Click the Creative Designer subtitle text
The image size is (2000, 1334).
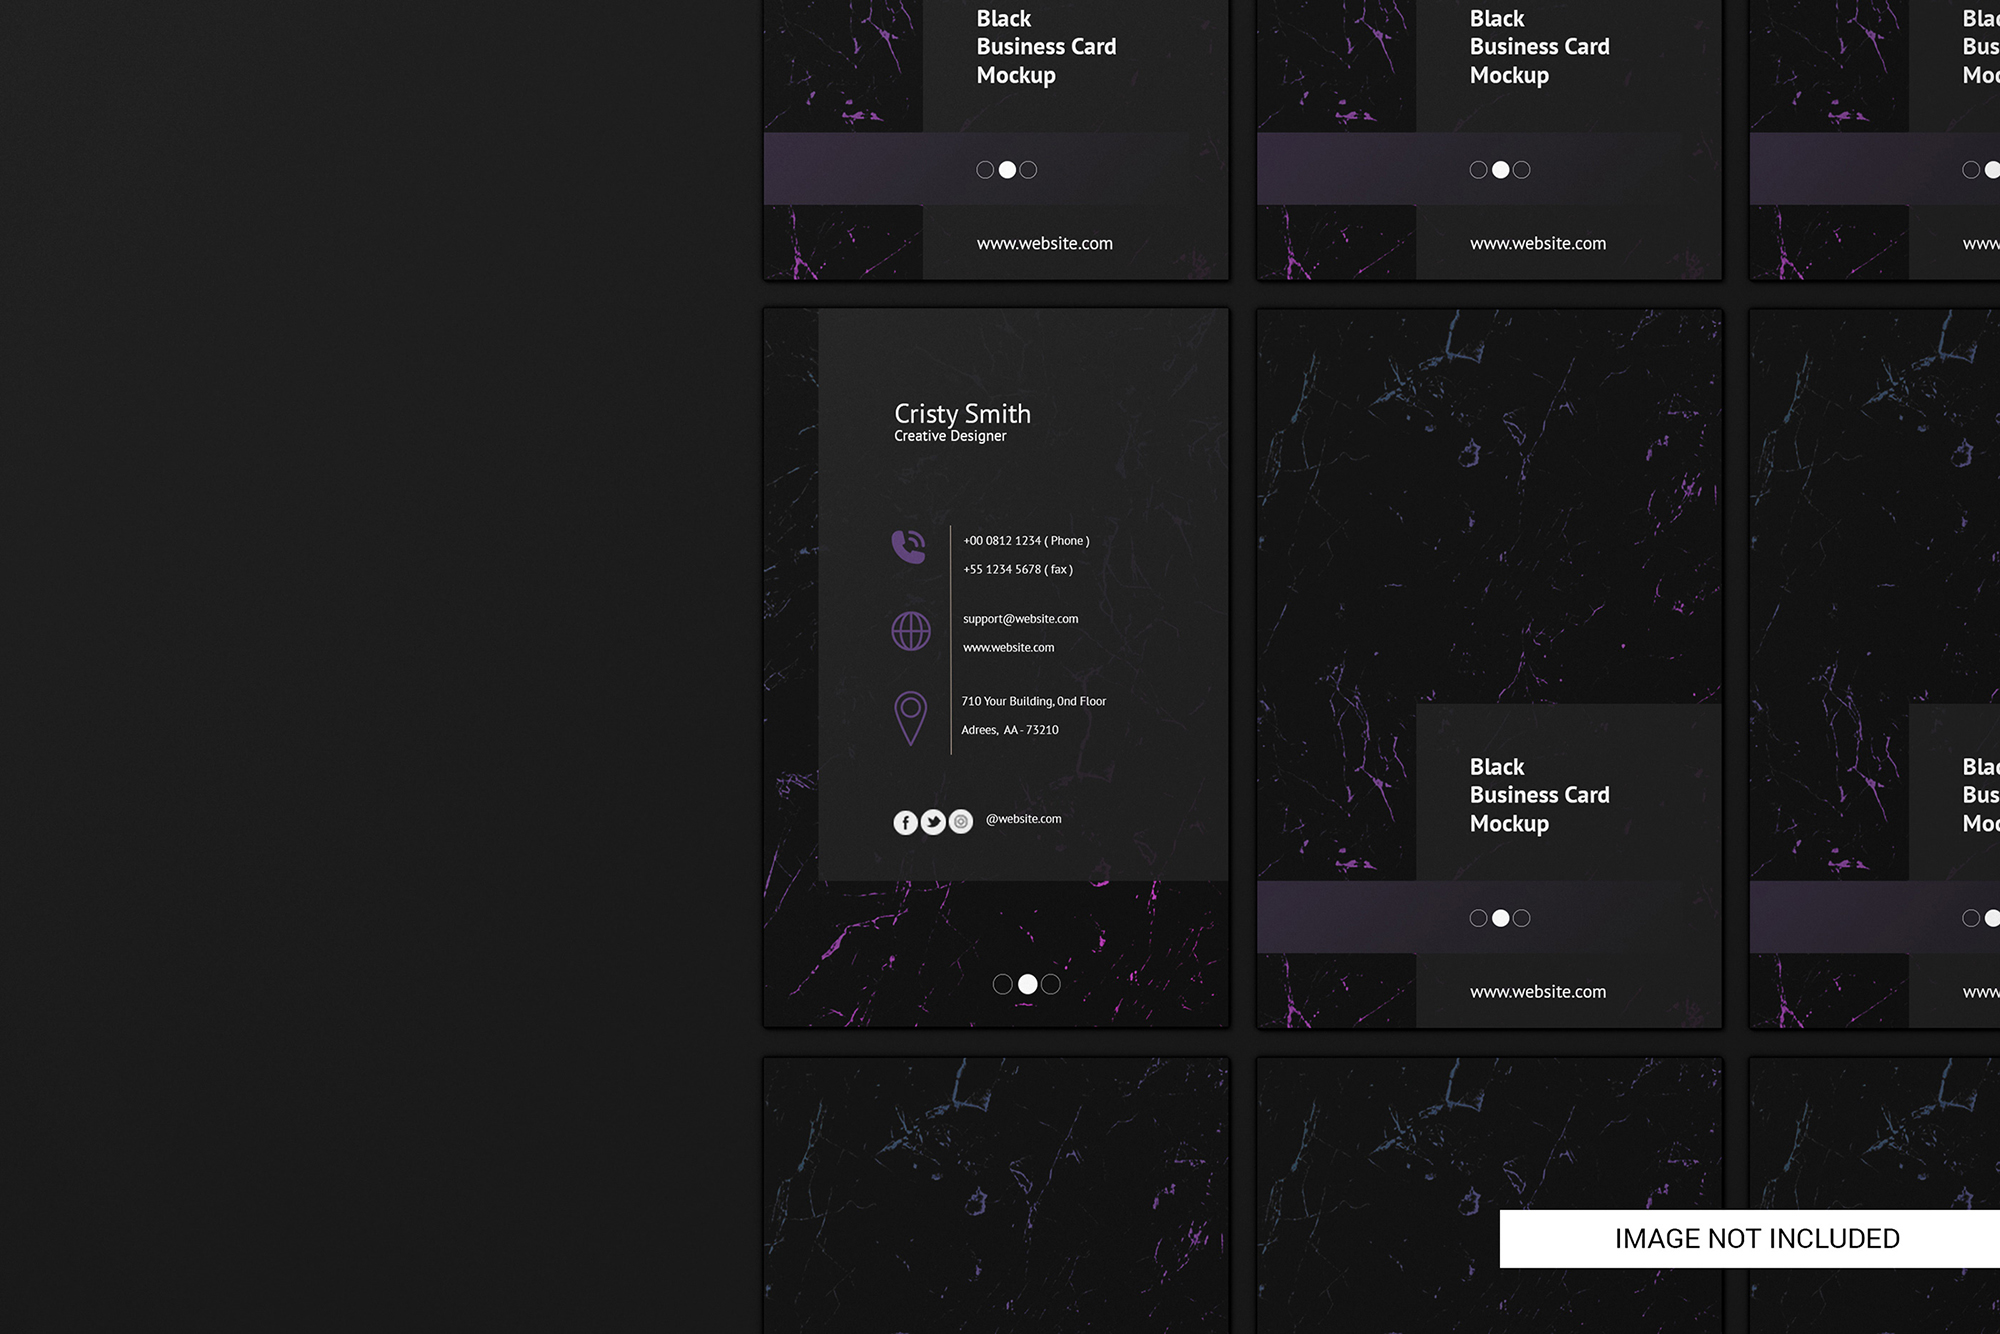click(950, 435)
